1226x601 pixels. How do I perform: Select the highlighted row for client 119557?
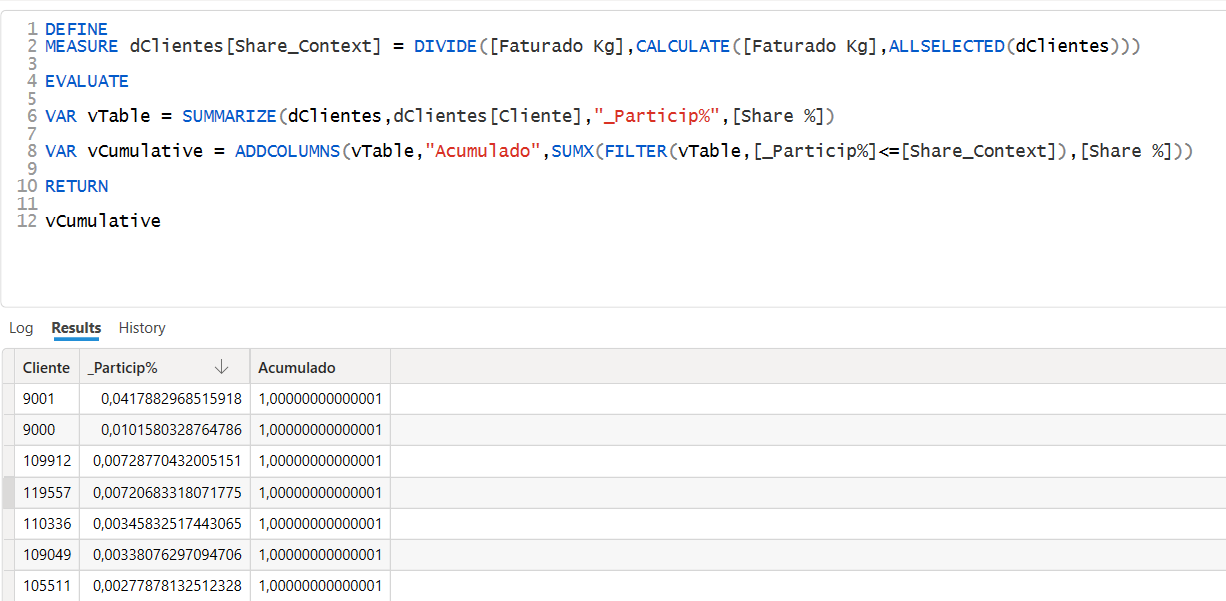point(46,492)
